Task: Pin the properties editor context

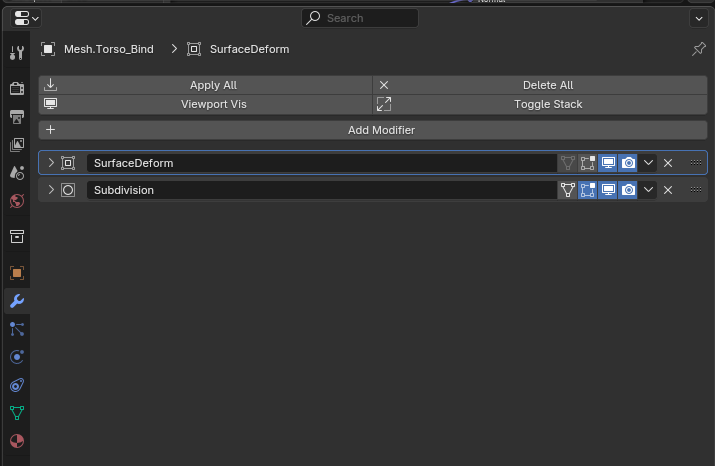Action: [x=699, y=49]
